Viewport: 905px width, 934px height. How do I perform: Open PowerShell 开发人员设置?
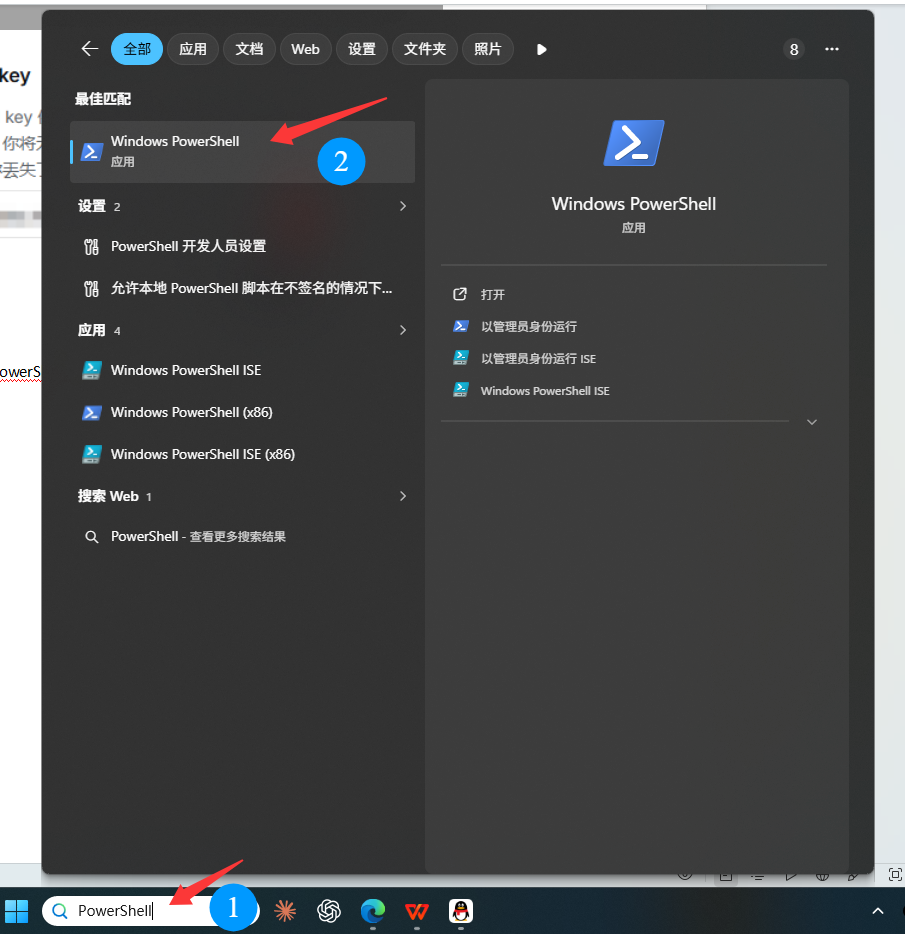[242, 246]
